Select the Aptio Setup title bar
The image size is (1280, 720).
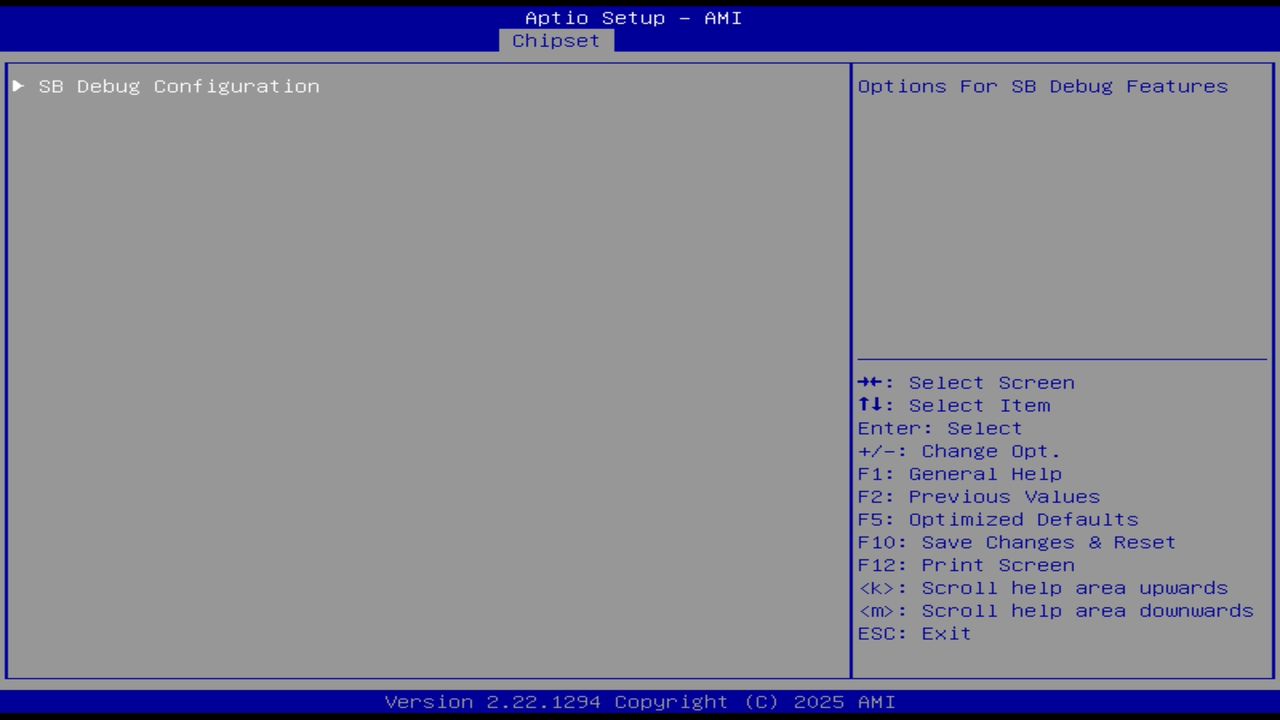[x=633, y=17]
